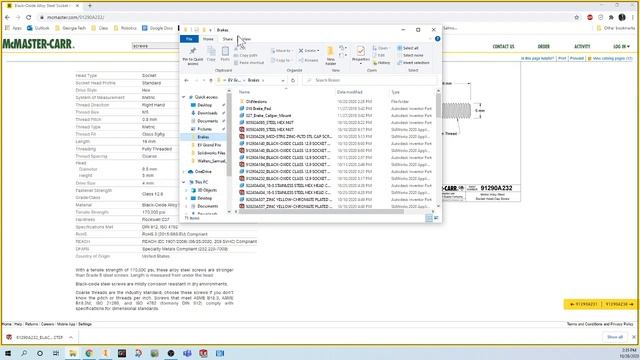Viewport: 640px width, 360px height.
Task: Switch Explorer to the large icons view icon
Action: point(436,218)
